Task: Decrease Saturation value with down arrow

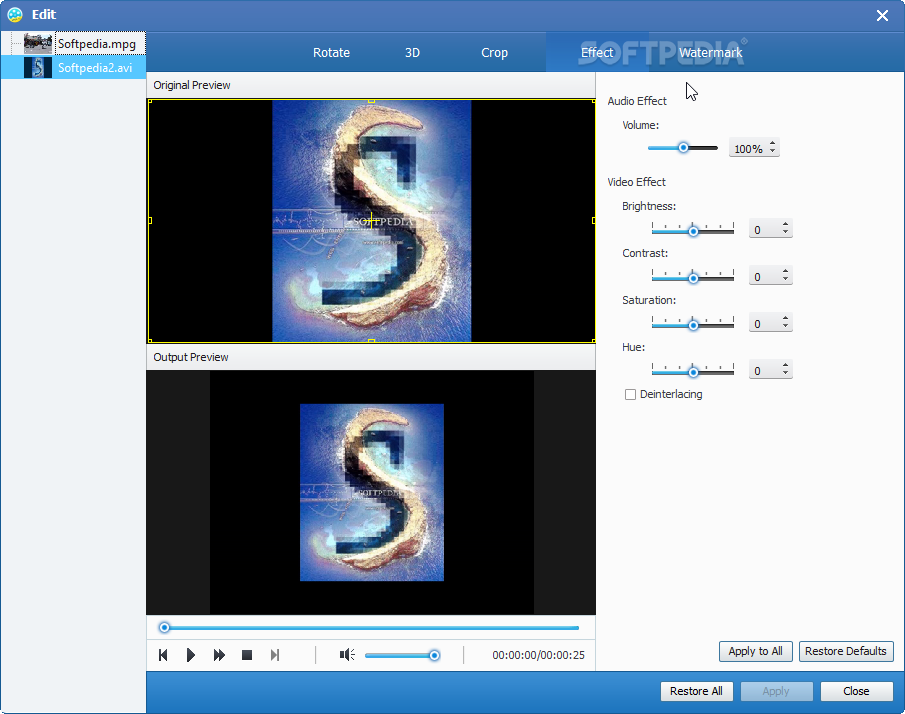Action: 786,327
